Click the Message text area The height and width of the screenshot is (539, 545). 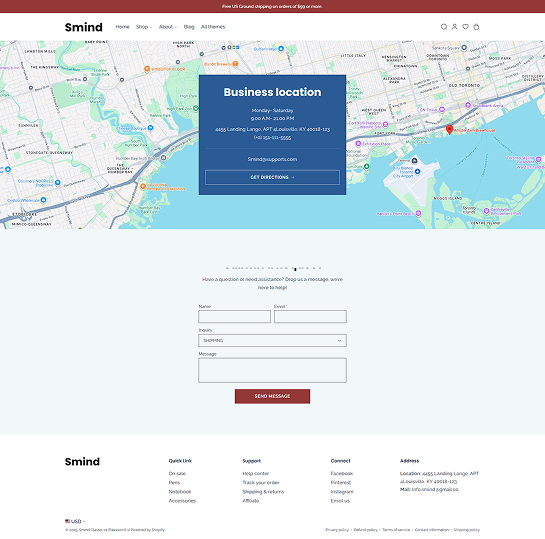point(272,370)
